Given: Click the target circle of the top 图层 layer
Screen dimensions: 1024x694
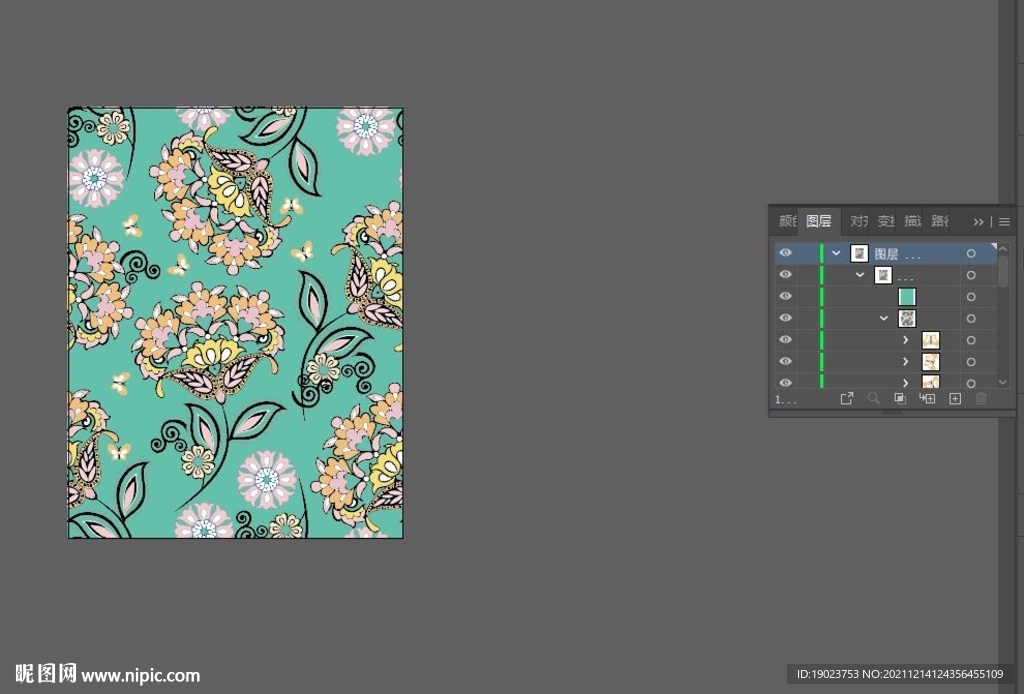Looking at the screenshot, I should pyautogui.click(x=970, y=254).
